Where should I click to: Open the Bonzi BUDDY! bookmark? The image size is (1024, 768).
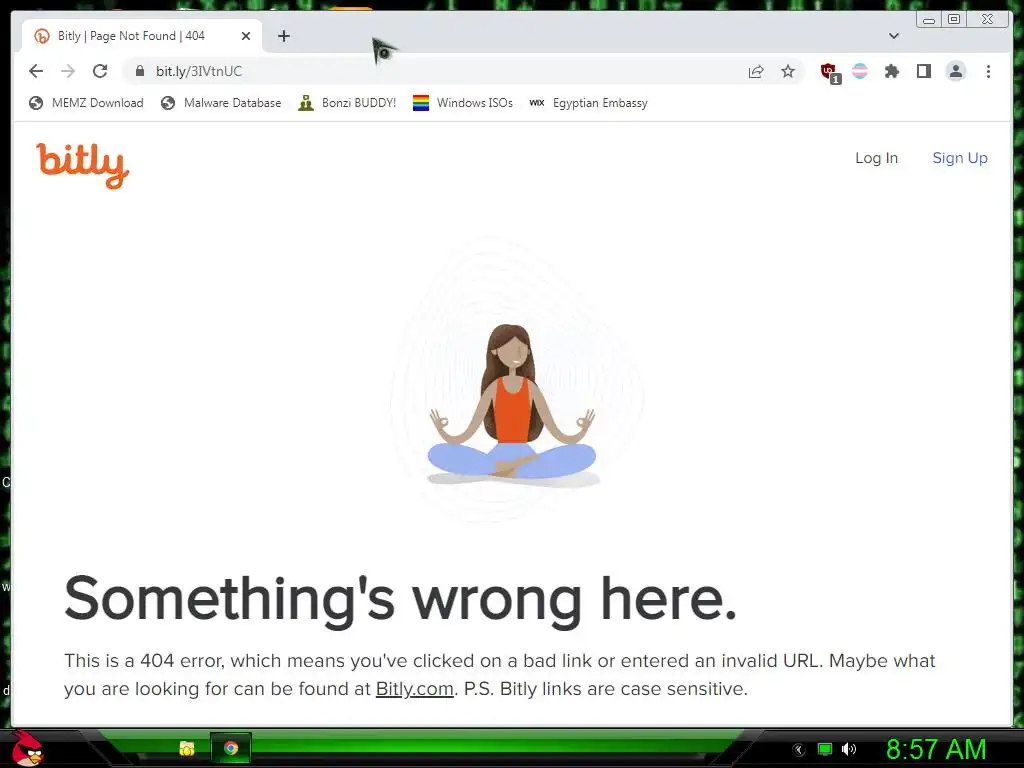click(347, 103)
